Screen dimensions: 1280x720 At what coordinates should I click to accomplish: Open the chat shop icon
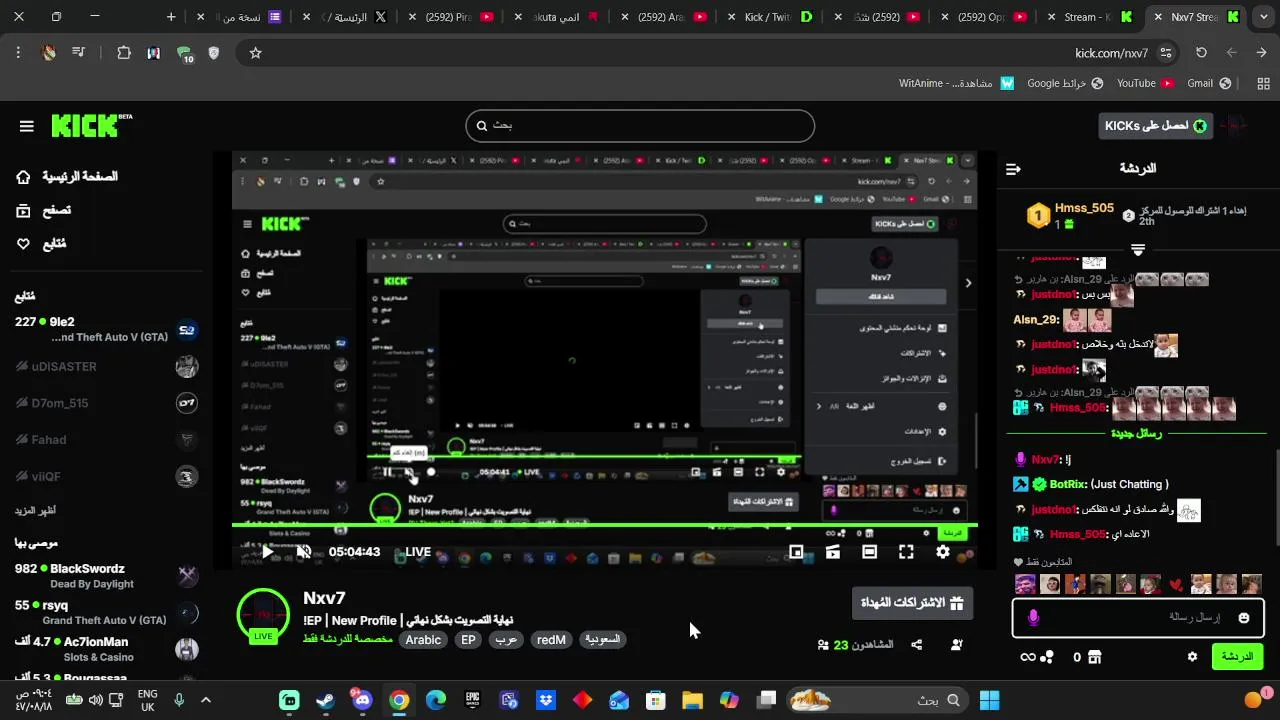[x=1094, y=657]
